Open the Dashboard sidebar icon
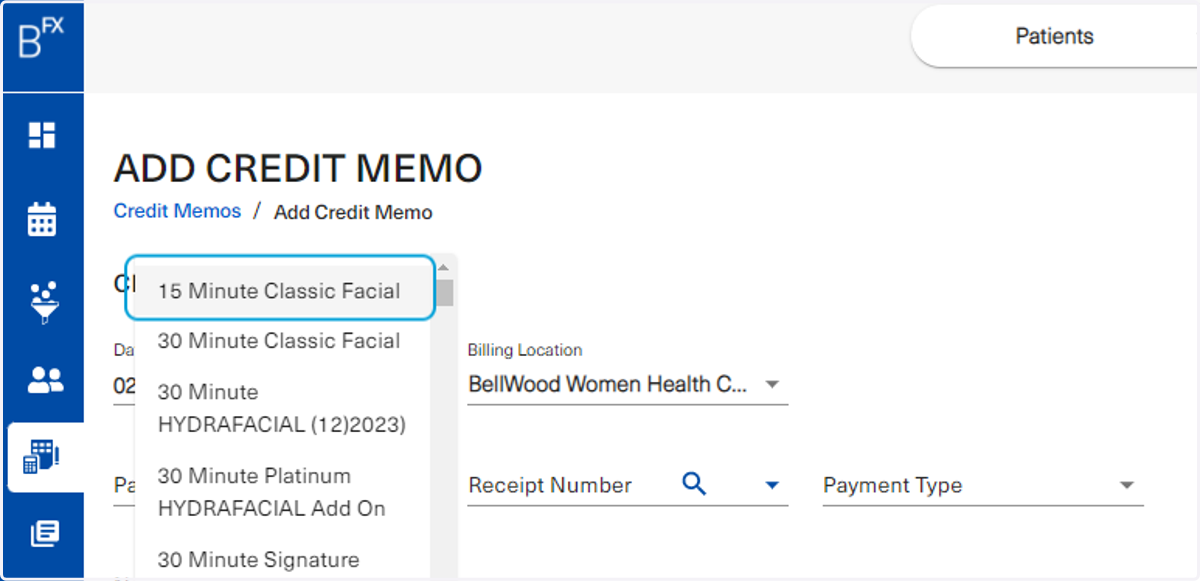The width and height of the screenshot is (1200, 581). coord(42,135)
